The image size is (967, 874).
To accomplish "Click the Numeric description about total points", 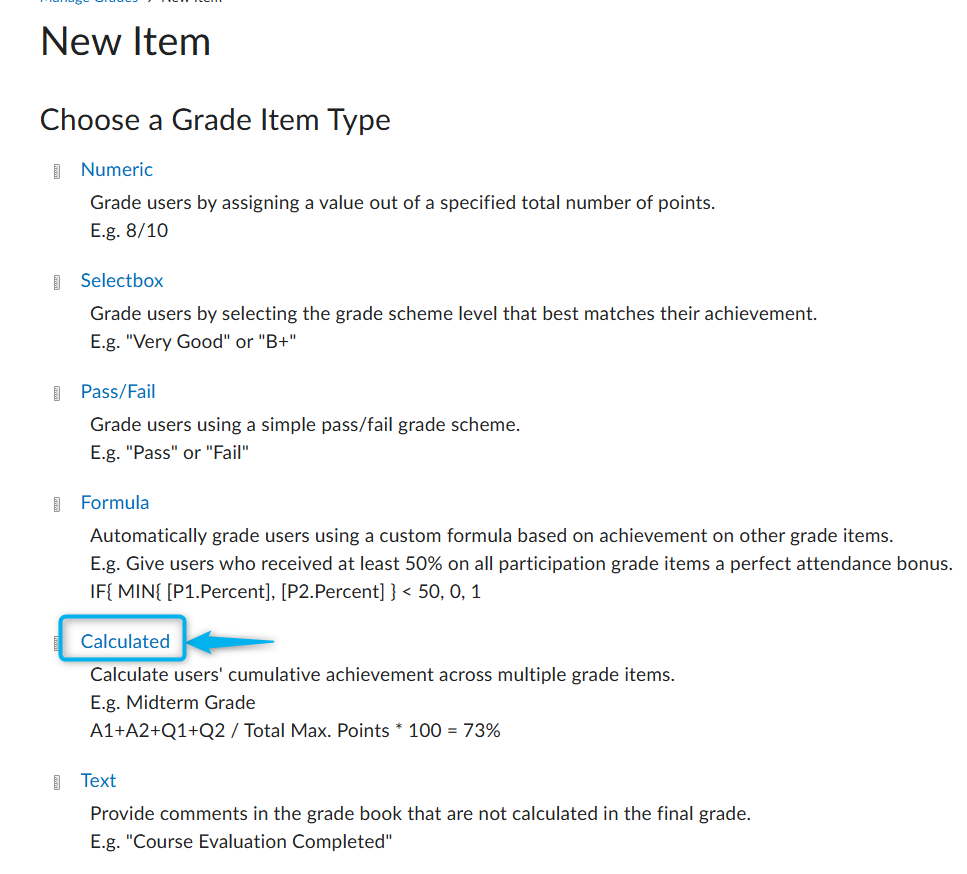I will click(x=403, y=203).
